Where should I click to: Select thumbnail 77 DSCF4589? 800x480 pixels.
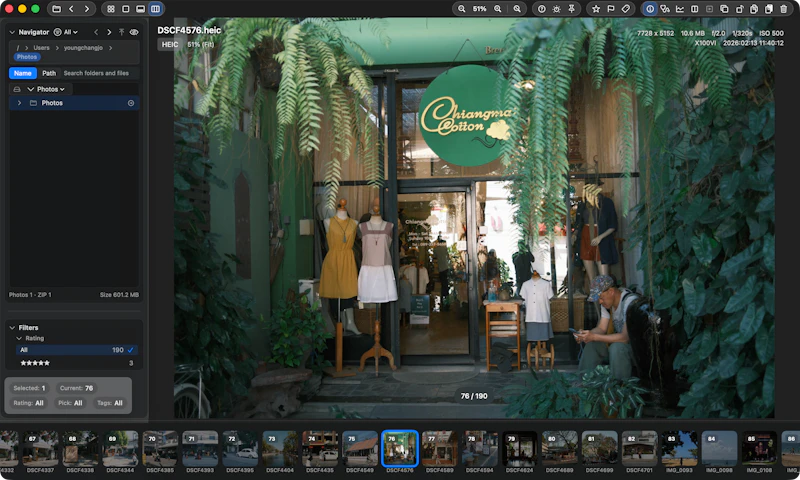pyautogui.click(x=439, y=451)
